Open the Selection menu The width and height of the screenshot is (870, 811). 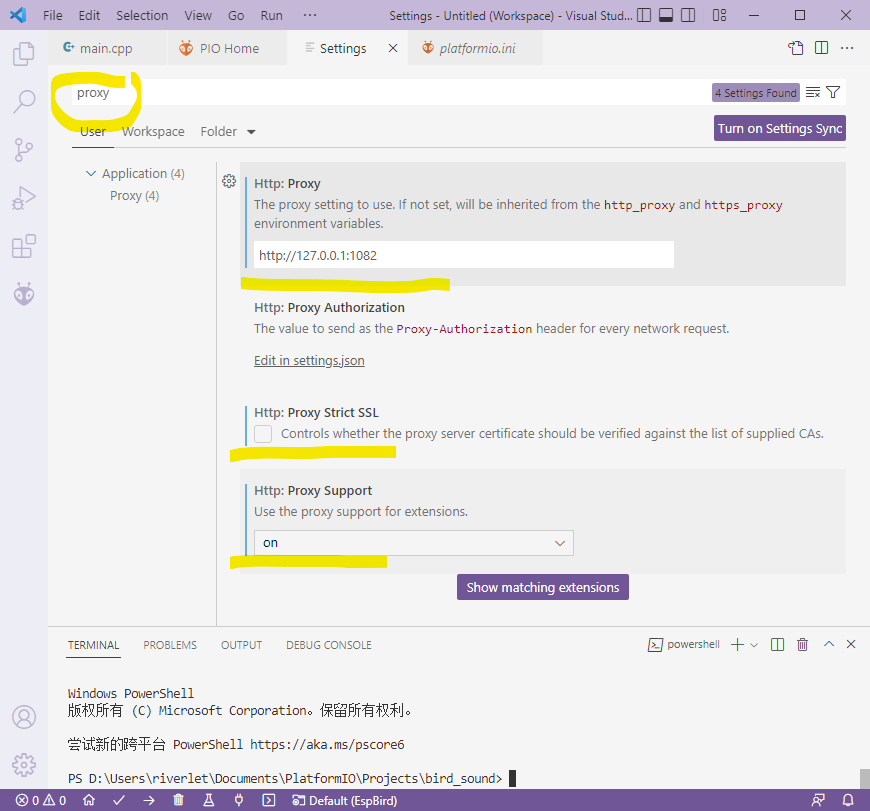pyautogui.click(x=142, y=15)
